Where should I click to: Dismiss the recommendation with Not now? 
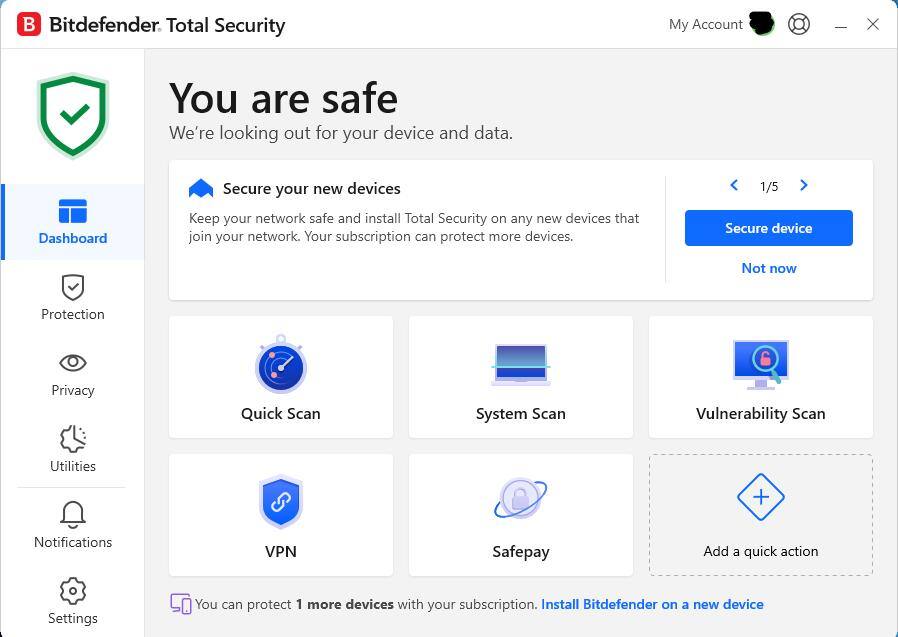769,268
